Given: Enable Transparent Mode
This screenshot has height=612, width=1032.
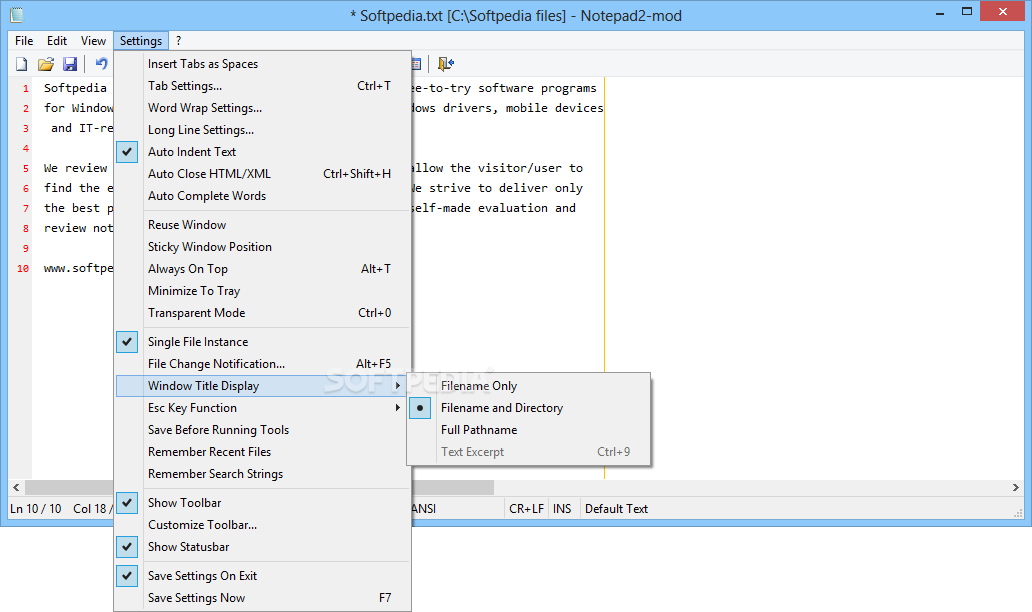Looking at the screenshot, I should coord(262,313).
